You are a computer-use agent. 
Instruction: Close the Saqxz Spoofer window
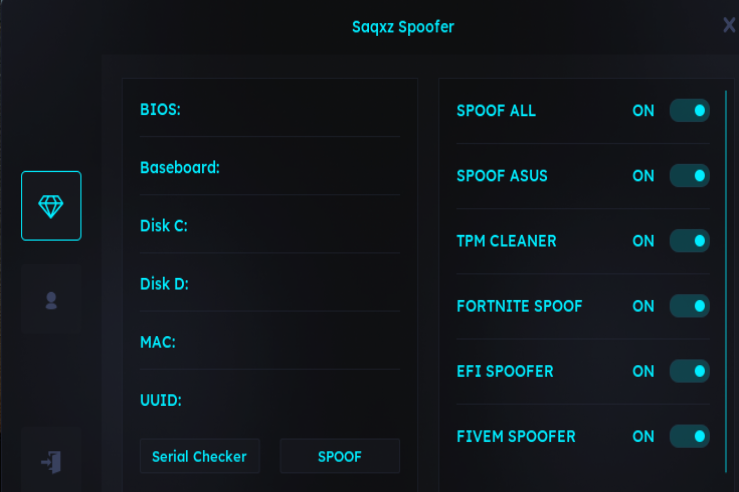point(729,26)
